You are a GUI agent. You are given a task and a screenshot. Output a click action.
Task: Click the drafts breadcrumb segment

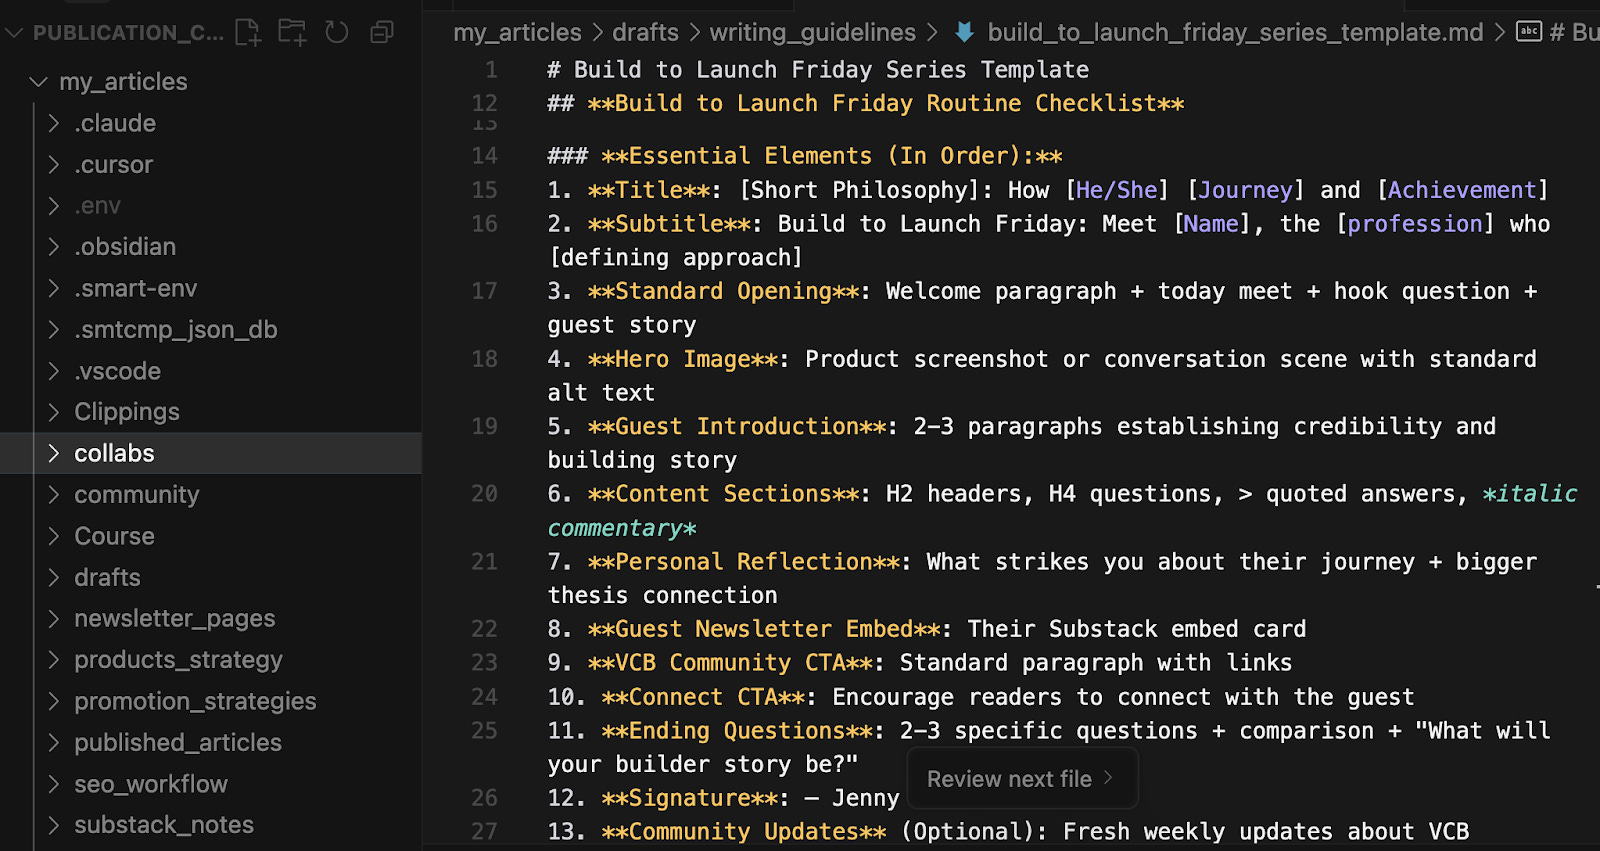[645, 32]
